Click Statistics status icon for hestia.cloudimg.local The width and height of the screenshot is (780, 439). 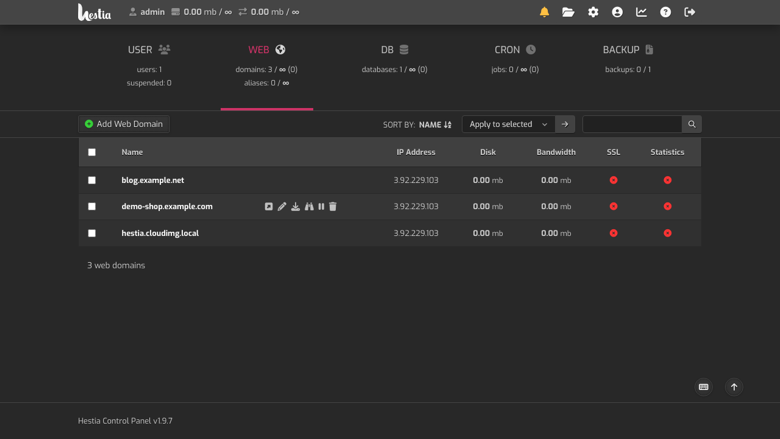click(x=668, y=233)
